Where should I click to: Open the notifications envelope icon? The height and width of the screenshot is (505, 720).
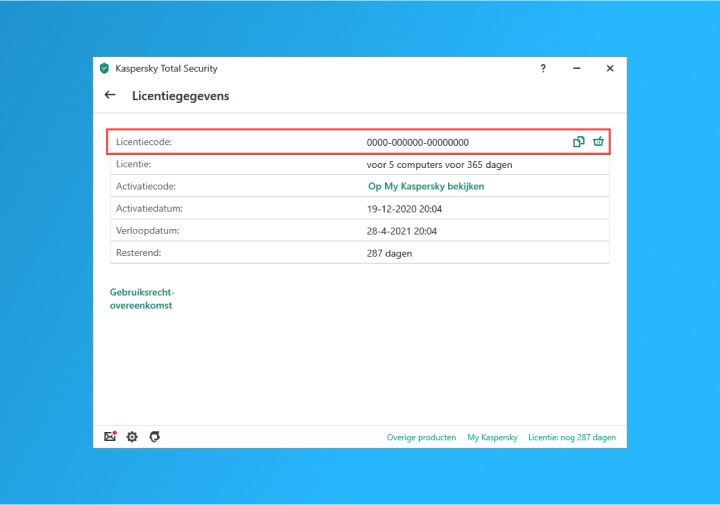click(x=111, y=437)
